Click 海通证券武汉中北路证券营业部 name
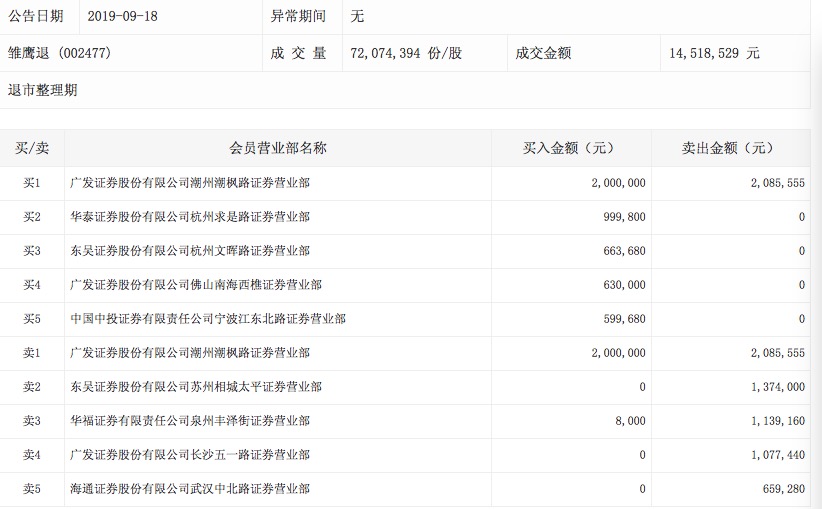Screen dimensions: 822x509 tap(190, 489)
